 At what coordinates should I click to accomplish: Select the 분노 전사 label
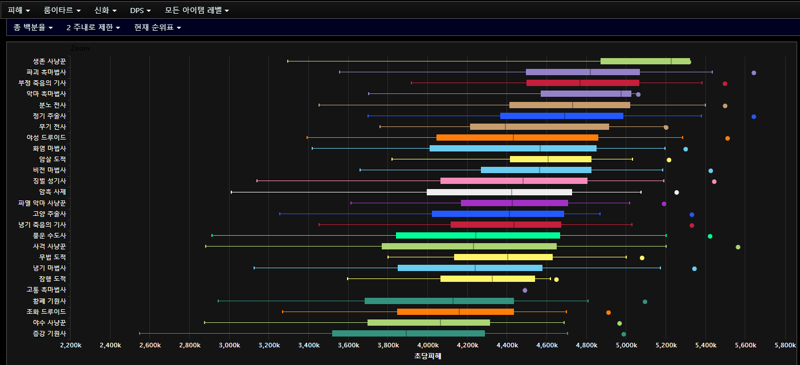pos(53,105)
